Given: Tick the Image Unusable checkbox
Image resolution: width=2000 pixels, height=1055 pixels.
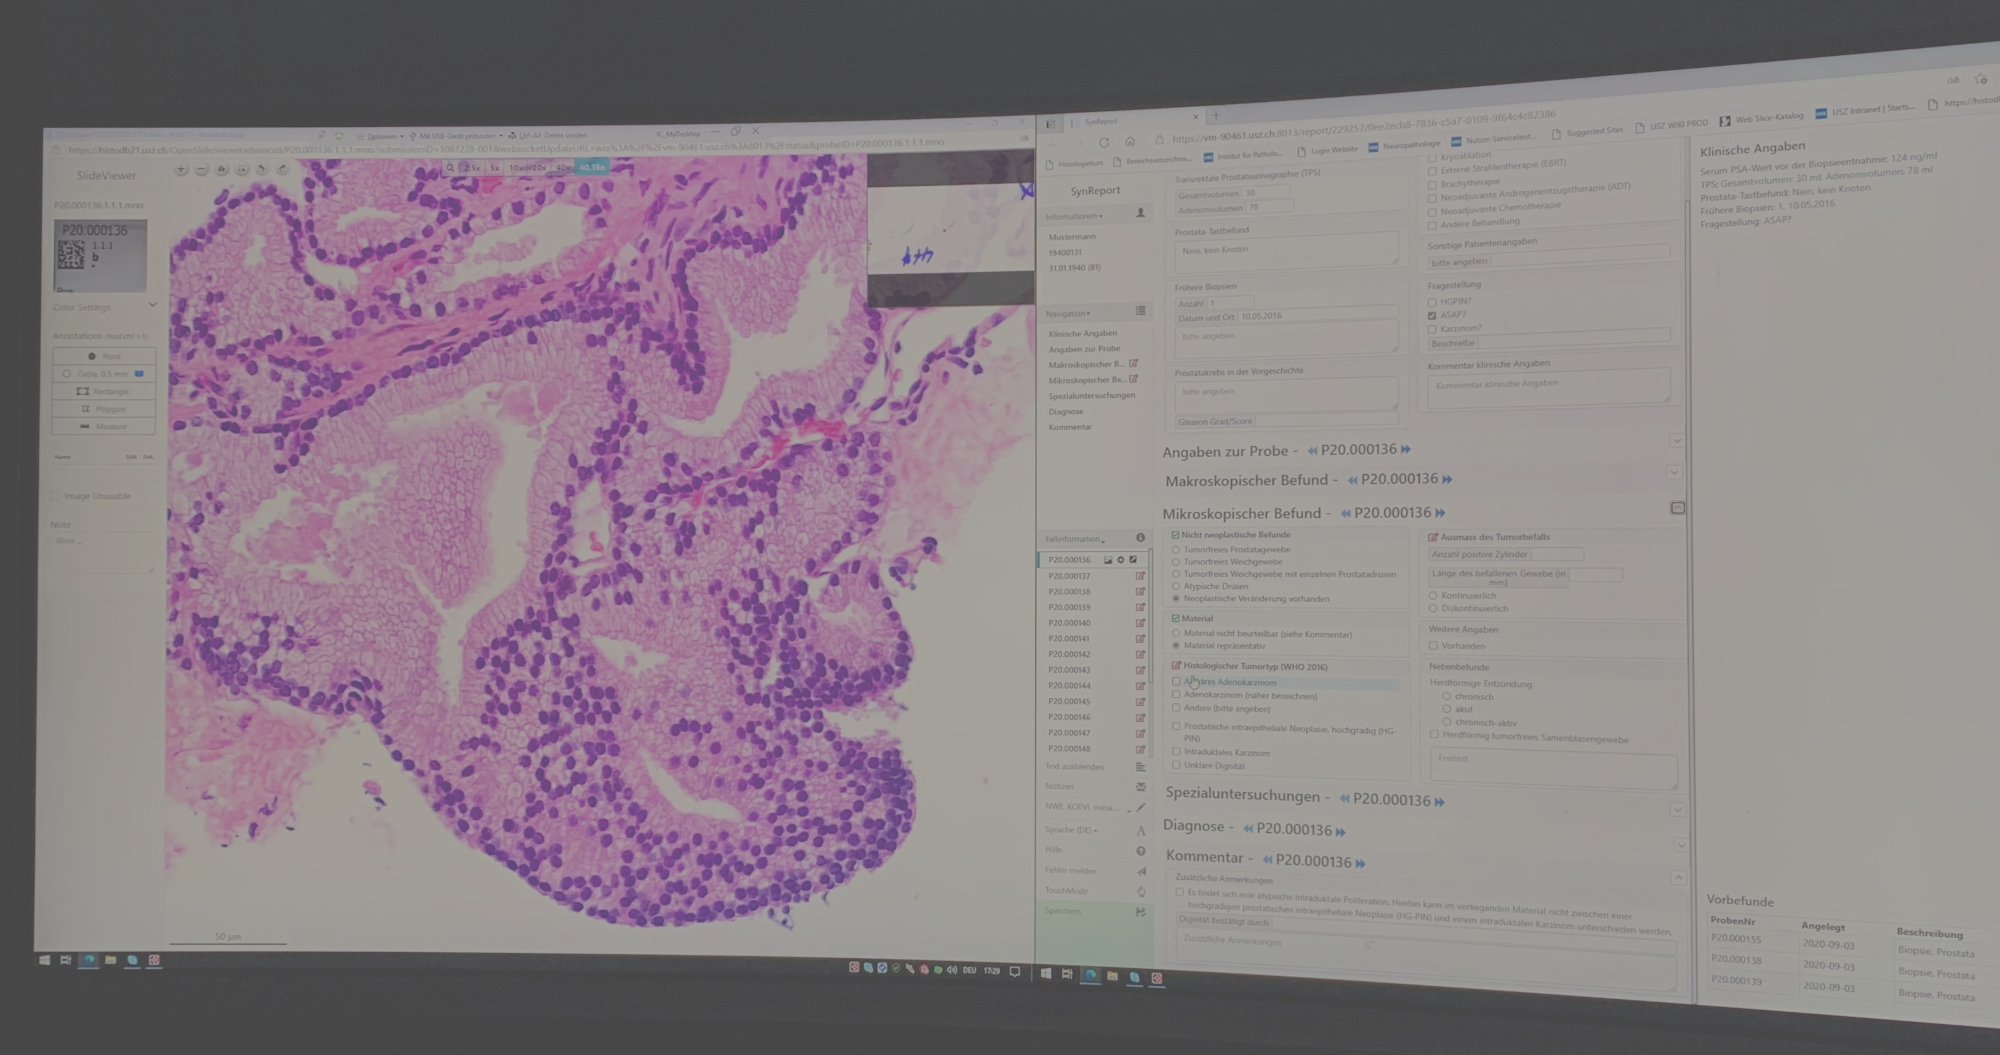Looking at the screenshot, I should (x=56, y=496).
